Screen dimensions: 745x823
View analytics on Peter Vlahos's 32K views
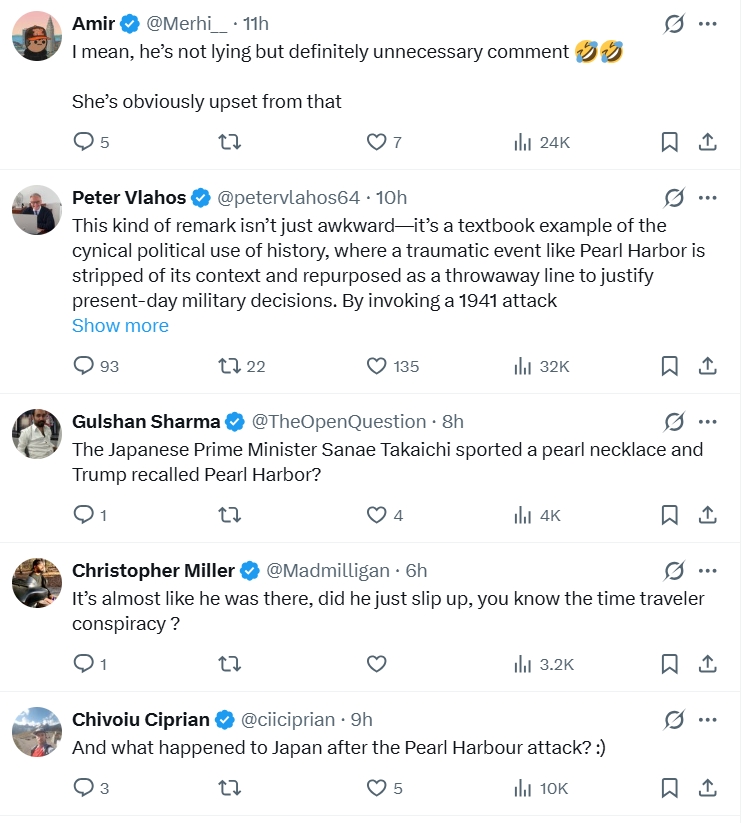click(542, 366)
